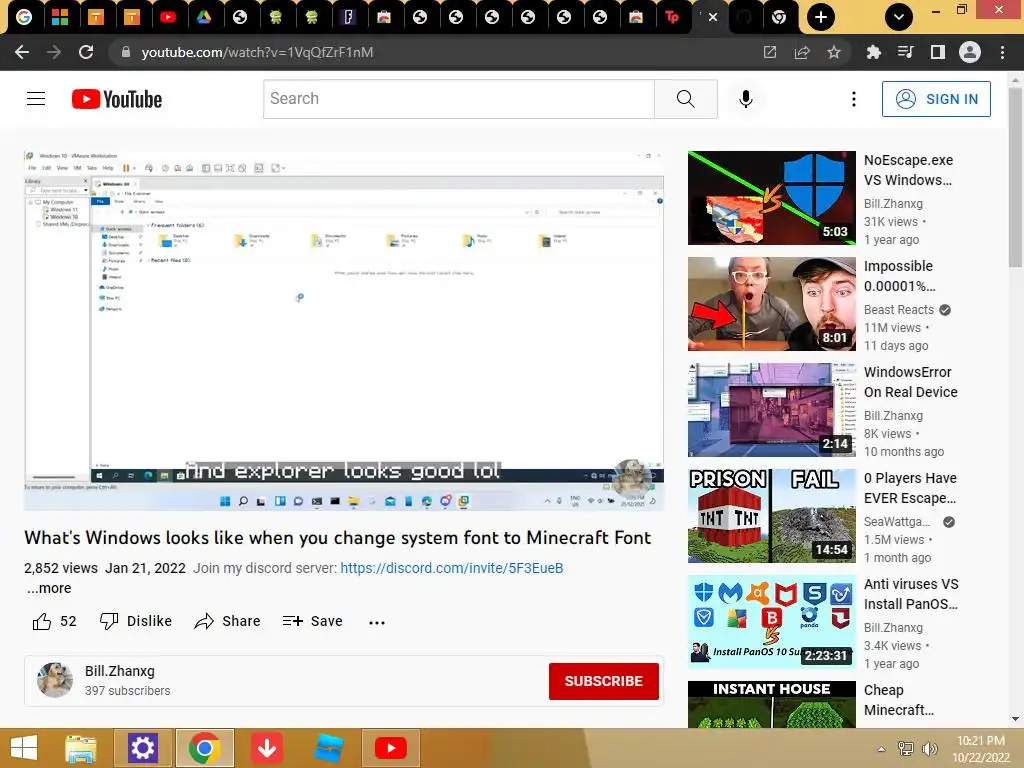Open the Windows Start button
1024x768 pixels.
[24, 748]
